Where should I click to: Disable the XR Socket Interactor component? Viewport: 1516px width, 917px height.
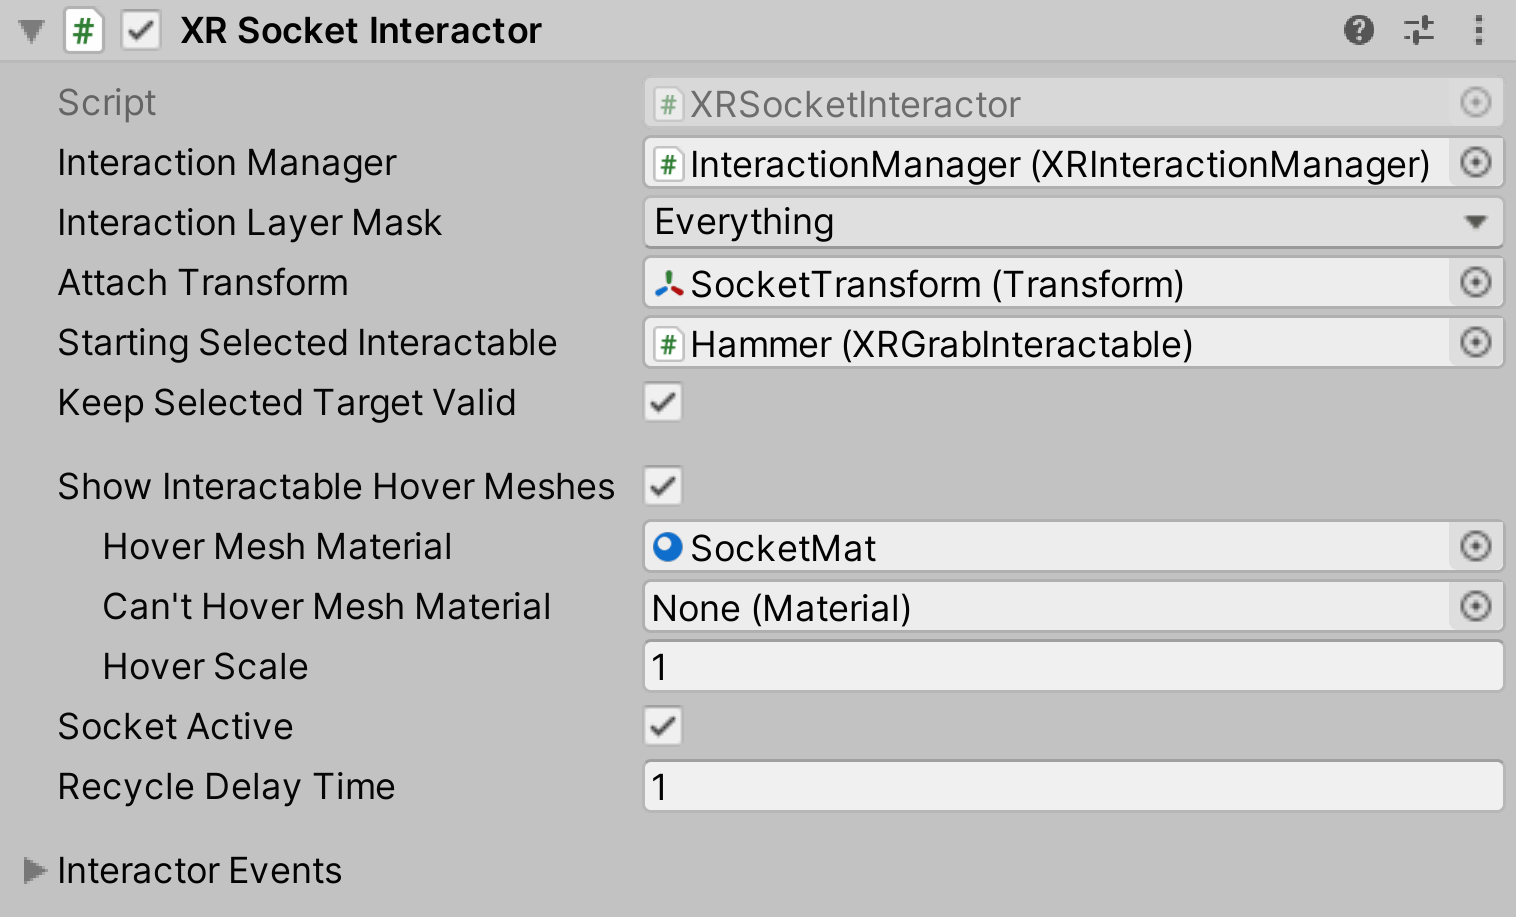click(x=141, y=30)
